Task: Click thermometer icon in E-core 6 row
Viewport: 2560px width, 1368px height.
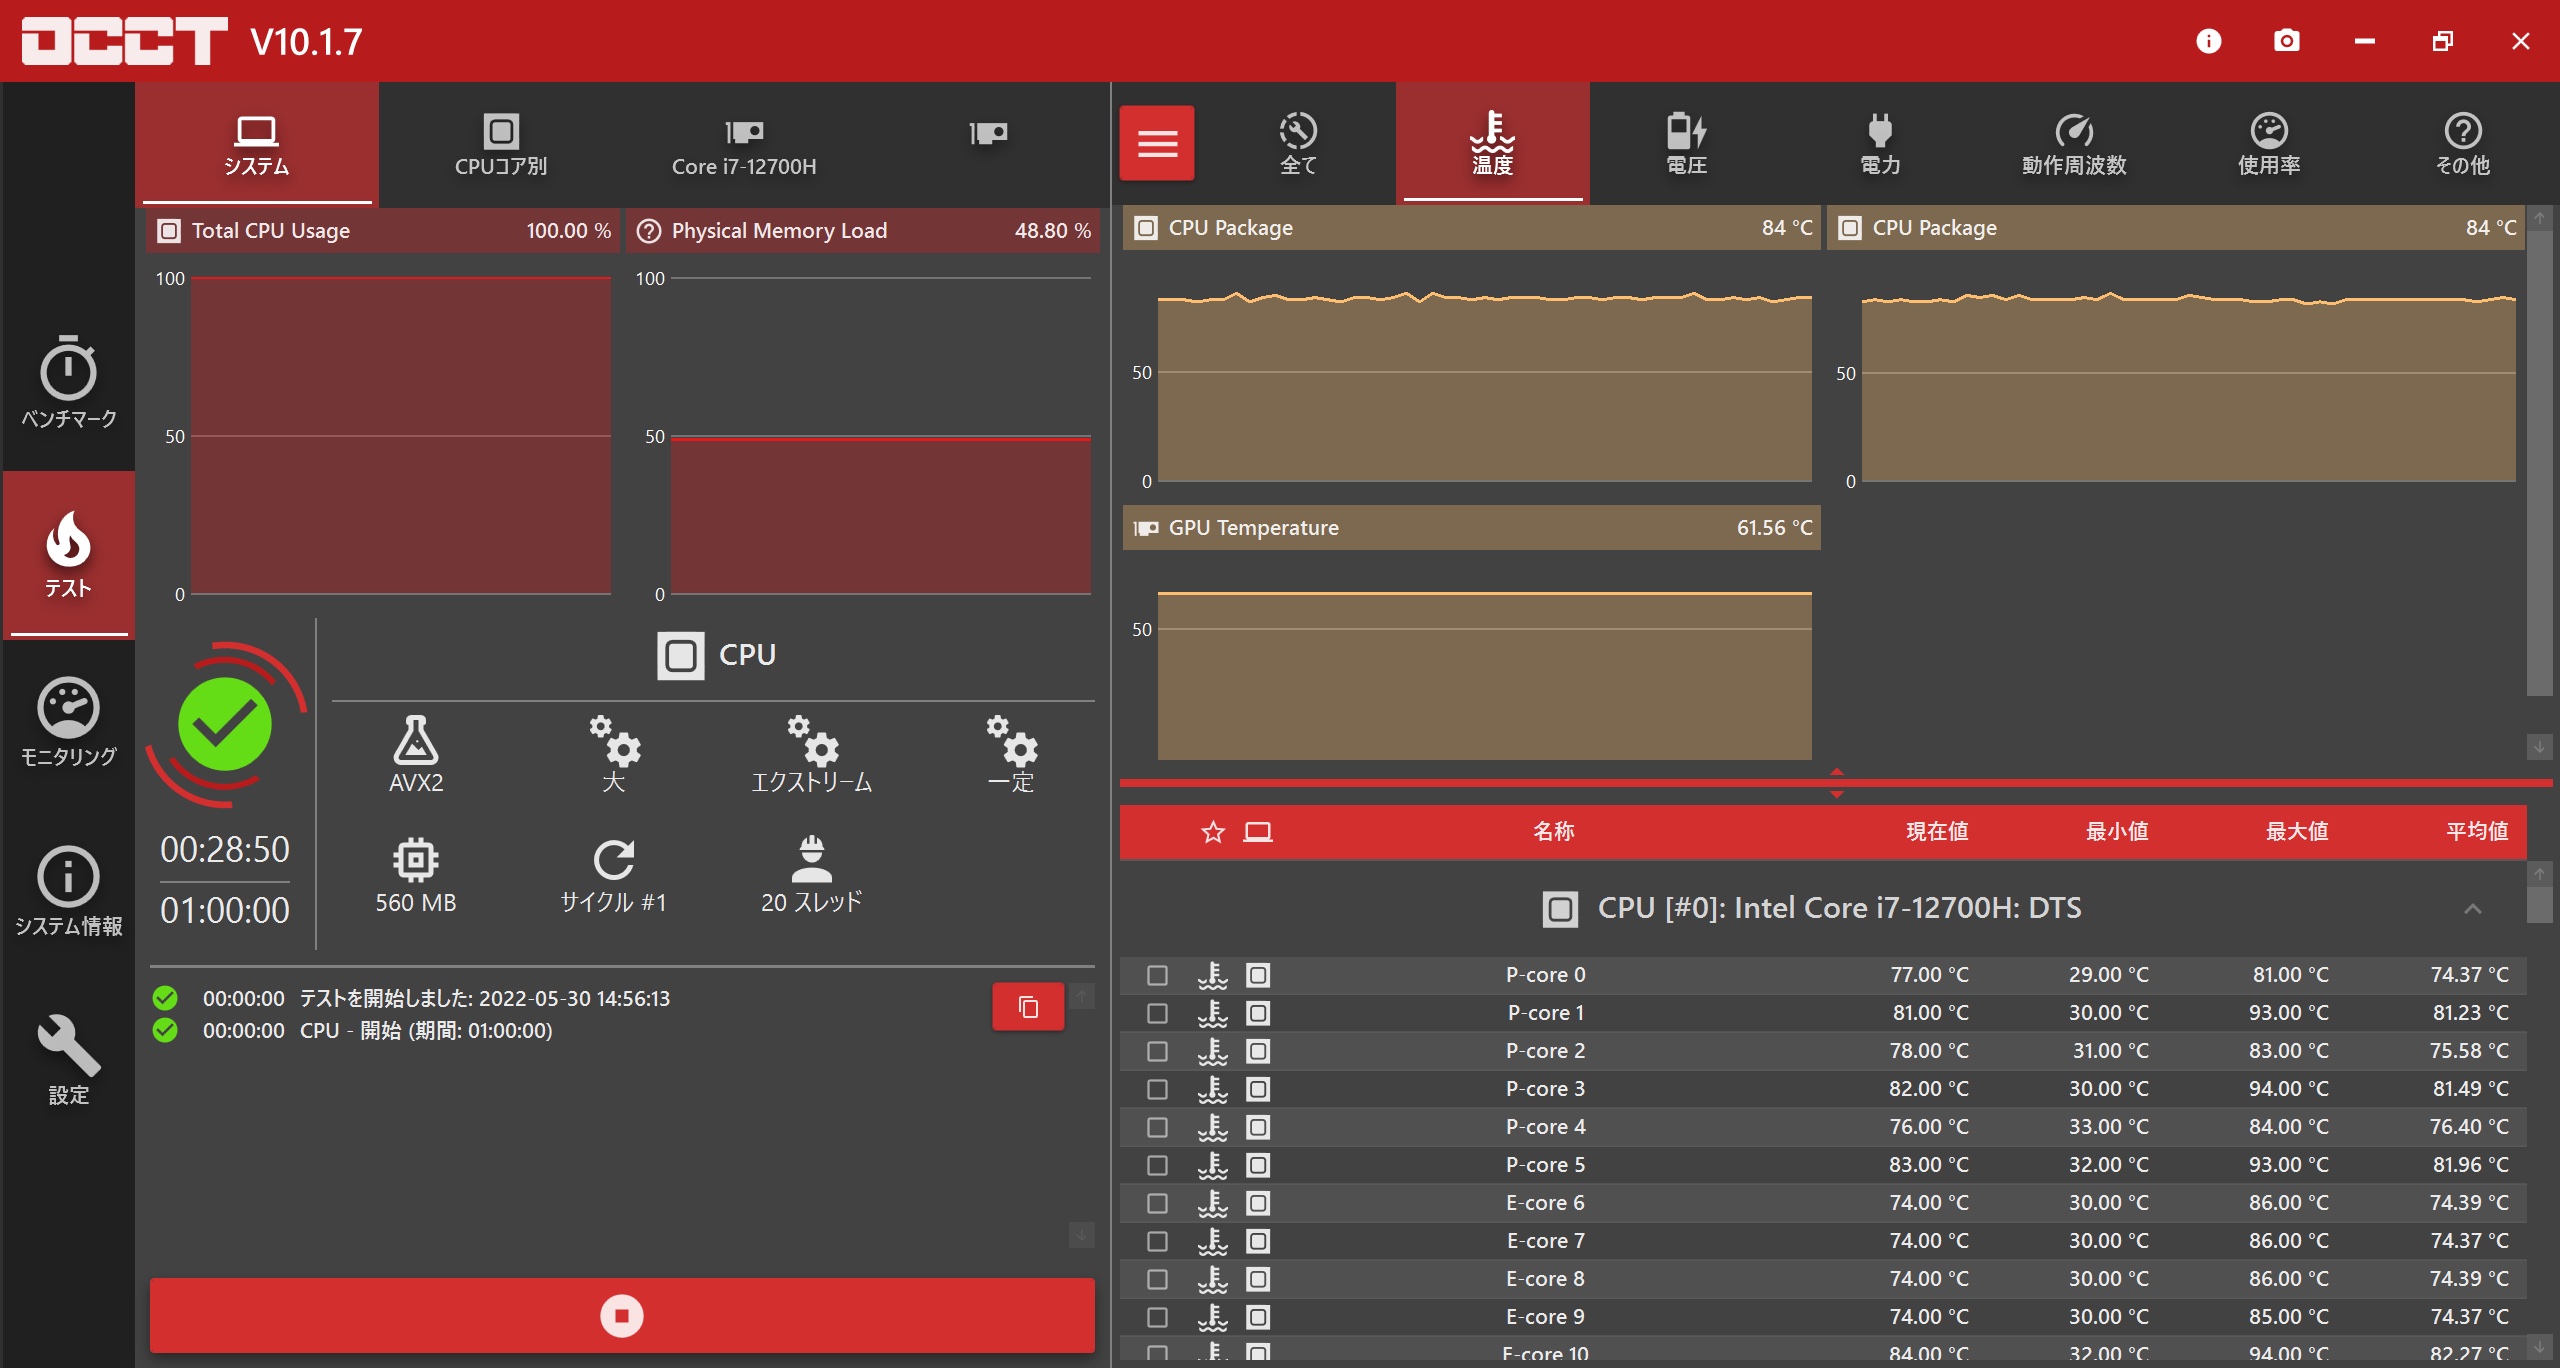Action: (x=1212, y=1203)
